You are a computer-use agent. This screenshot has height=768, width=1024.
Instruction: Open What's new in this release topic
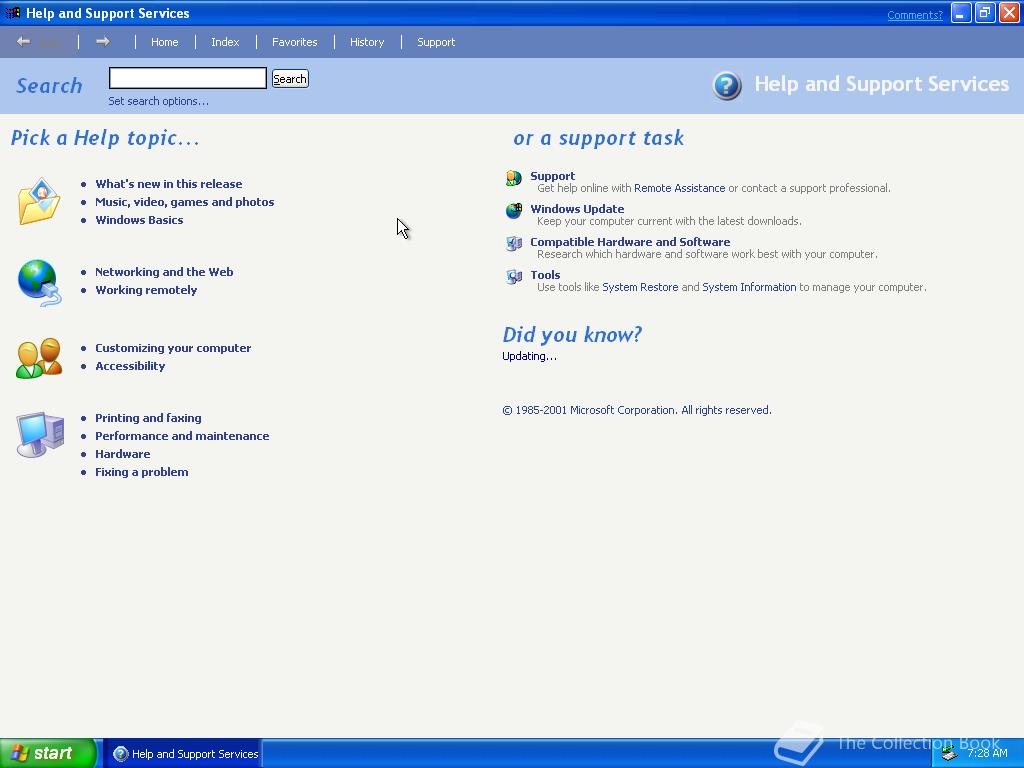tap(168, 184)
